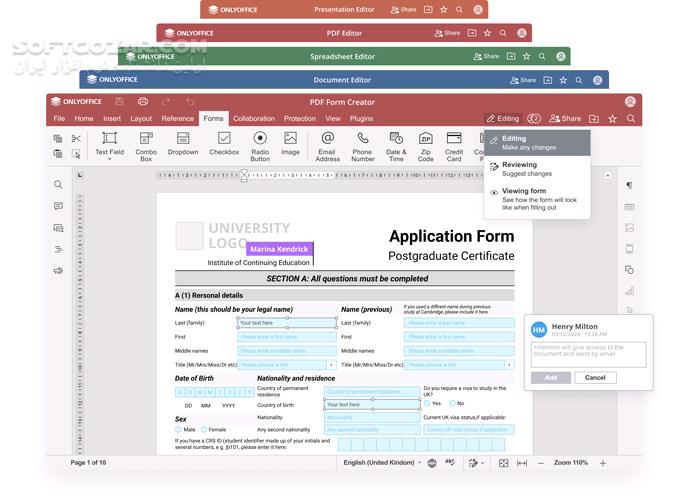Screen dimensions: 700x502
Task: Open Shape settings in right sidebar
Action: click(x=629, y=270)
